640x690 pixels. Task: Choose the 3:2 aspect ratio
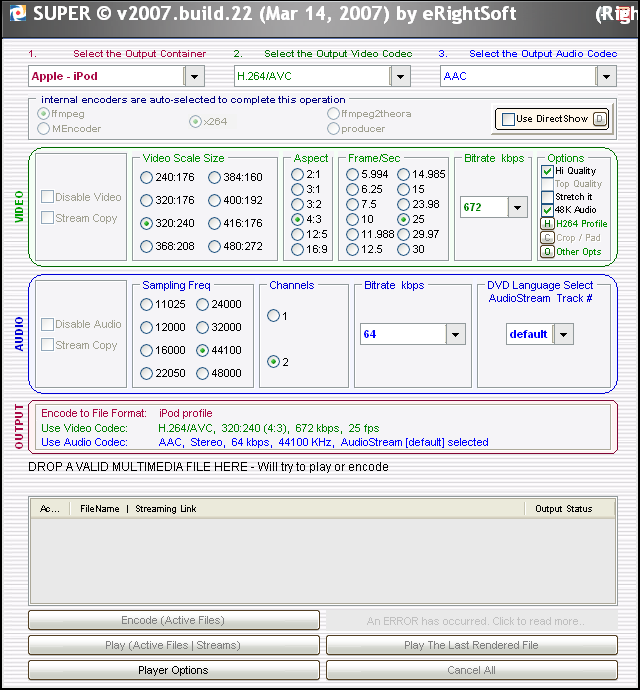[x=298, y=205]
